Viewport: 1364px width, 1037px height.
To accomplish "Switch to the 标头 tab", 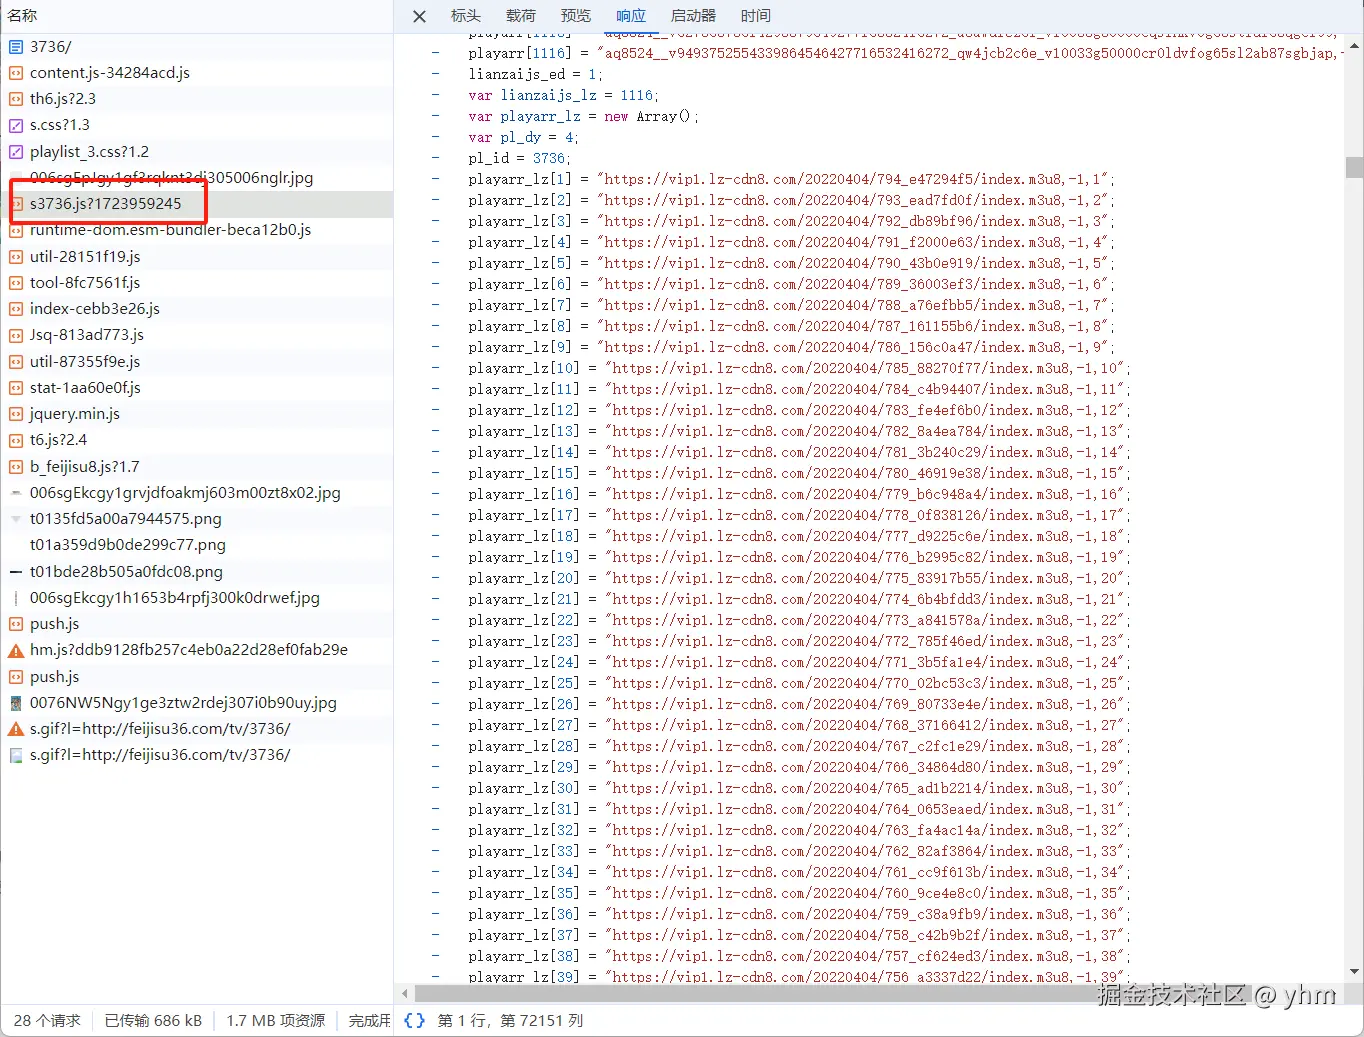I will click(x=466, y=16).
